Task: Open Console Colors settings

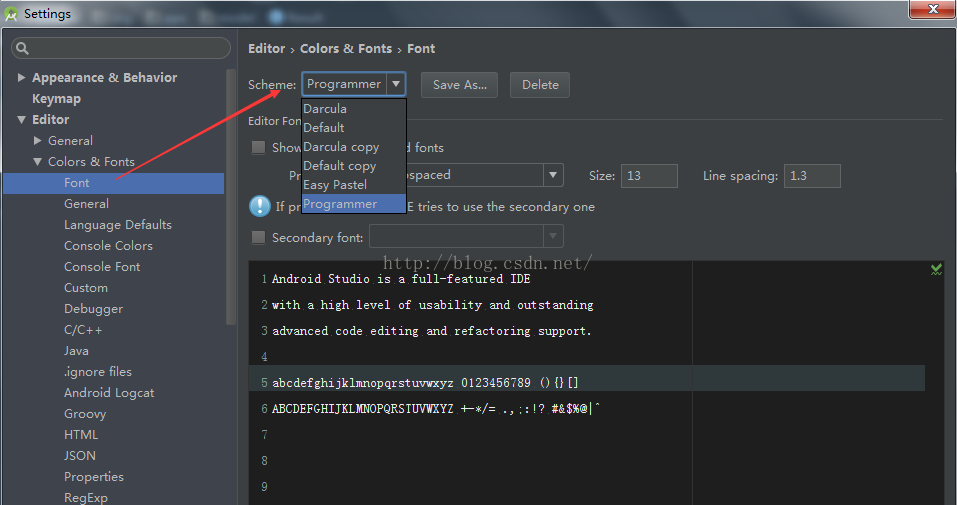Action: coord(108,245)
